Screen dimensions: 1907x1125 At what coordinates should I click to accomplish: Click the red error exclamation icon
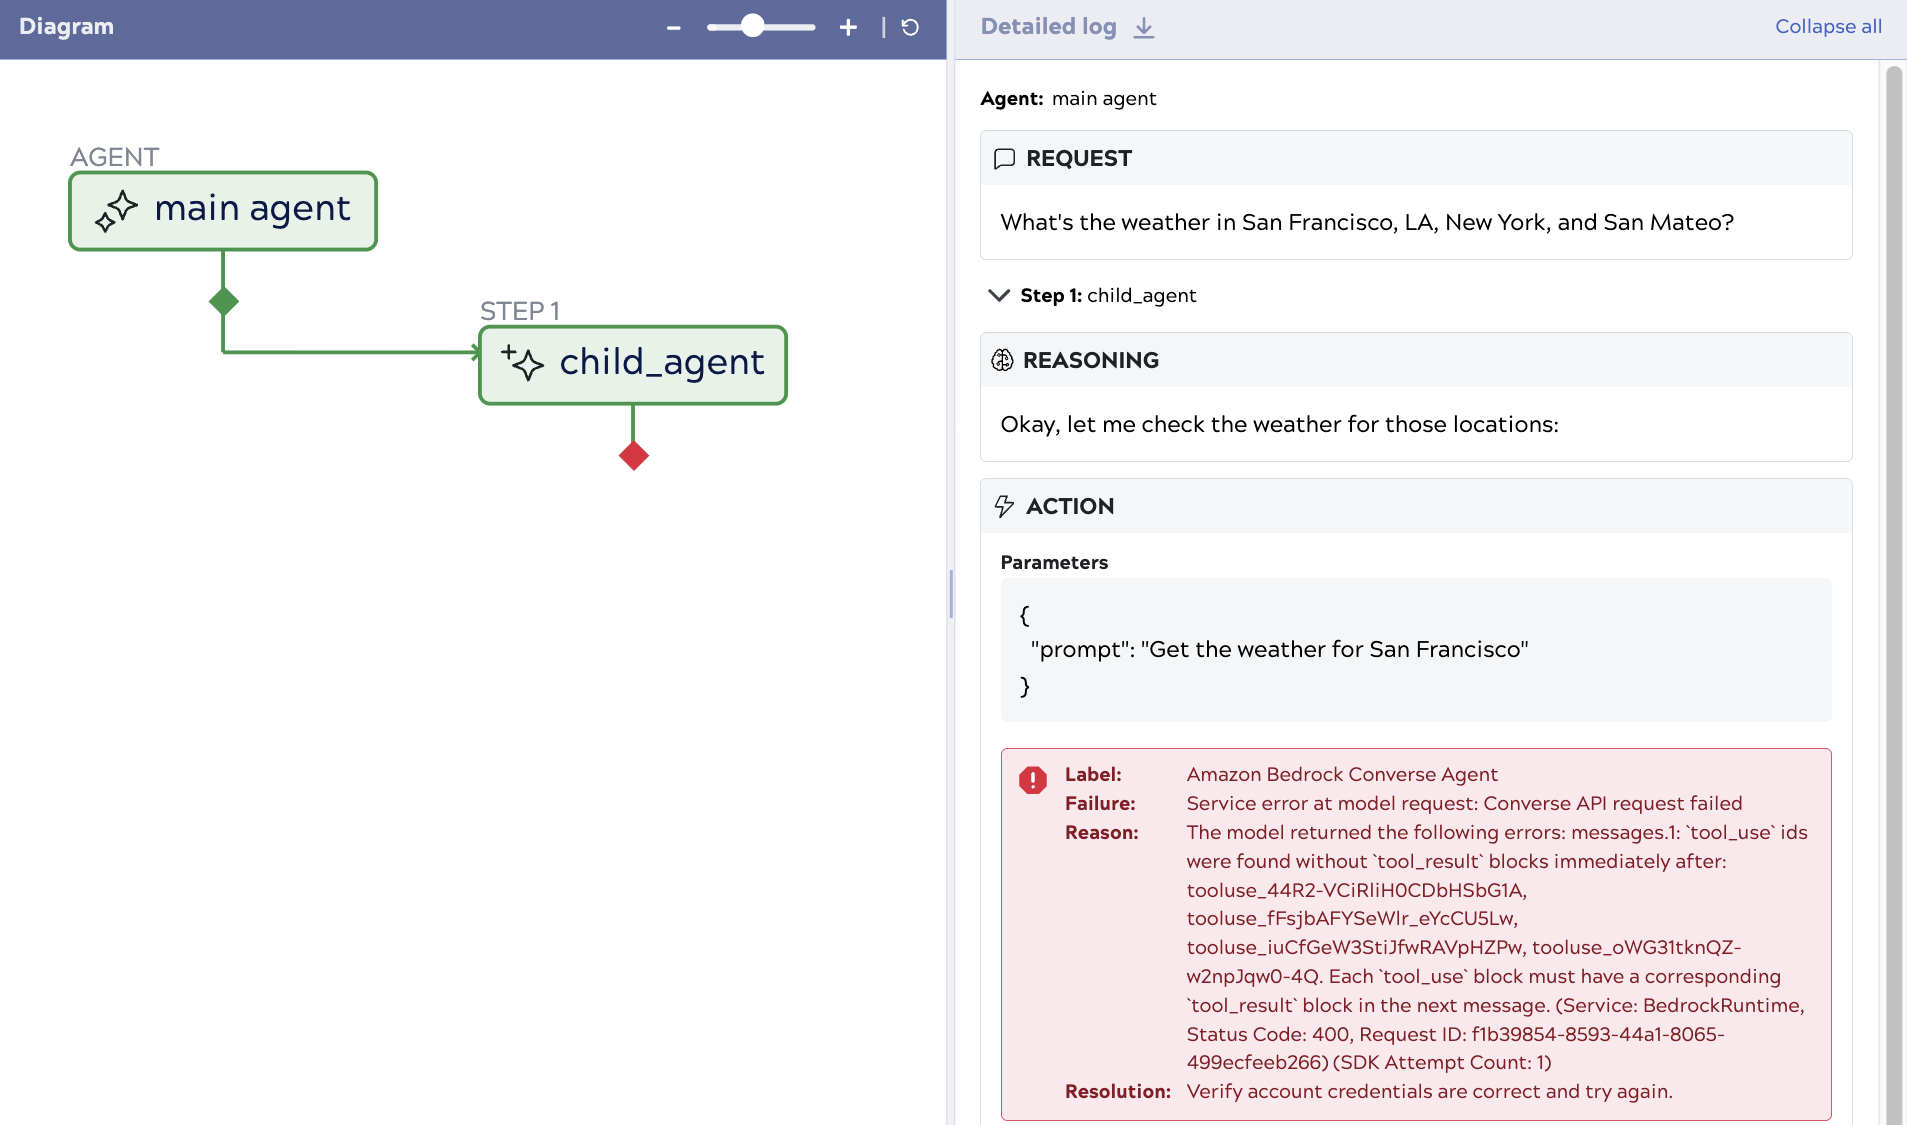point(1032,780)
